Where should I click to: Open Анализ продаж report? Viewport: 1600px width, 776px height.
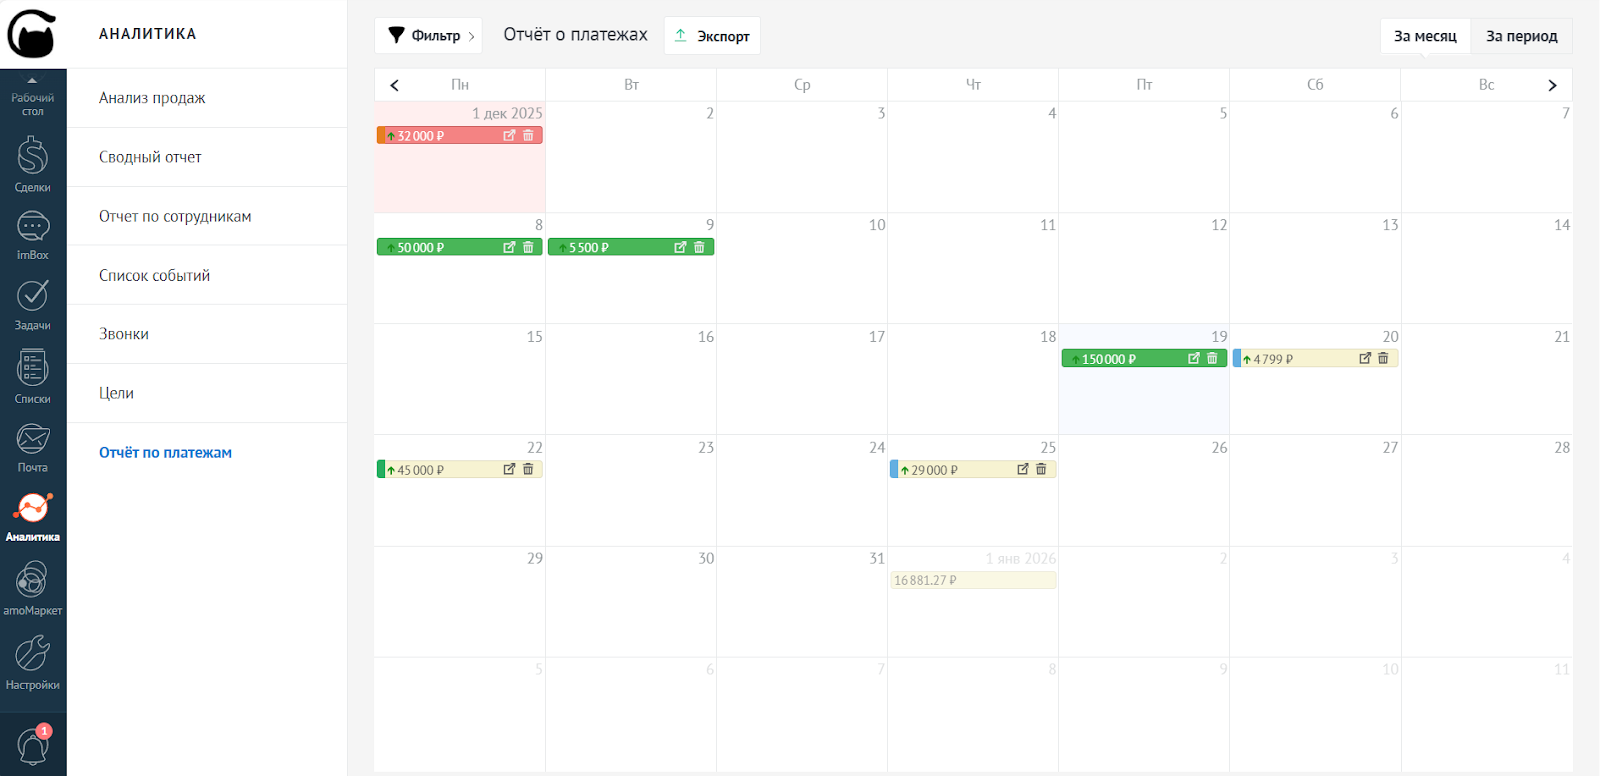[x=152, y=98]
